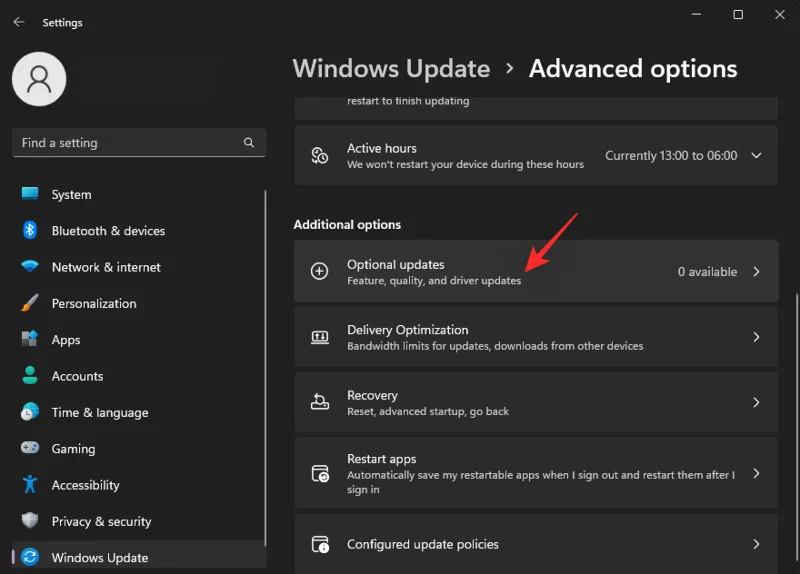The width and height of the screenshot is (800, 574).
Task: Click the 'Additional options' heading
Action: tap(347, 224)
